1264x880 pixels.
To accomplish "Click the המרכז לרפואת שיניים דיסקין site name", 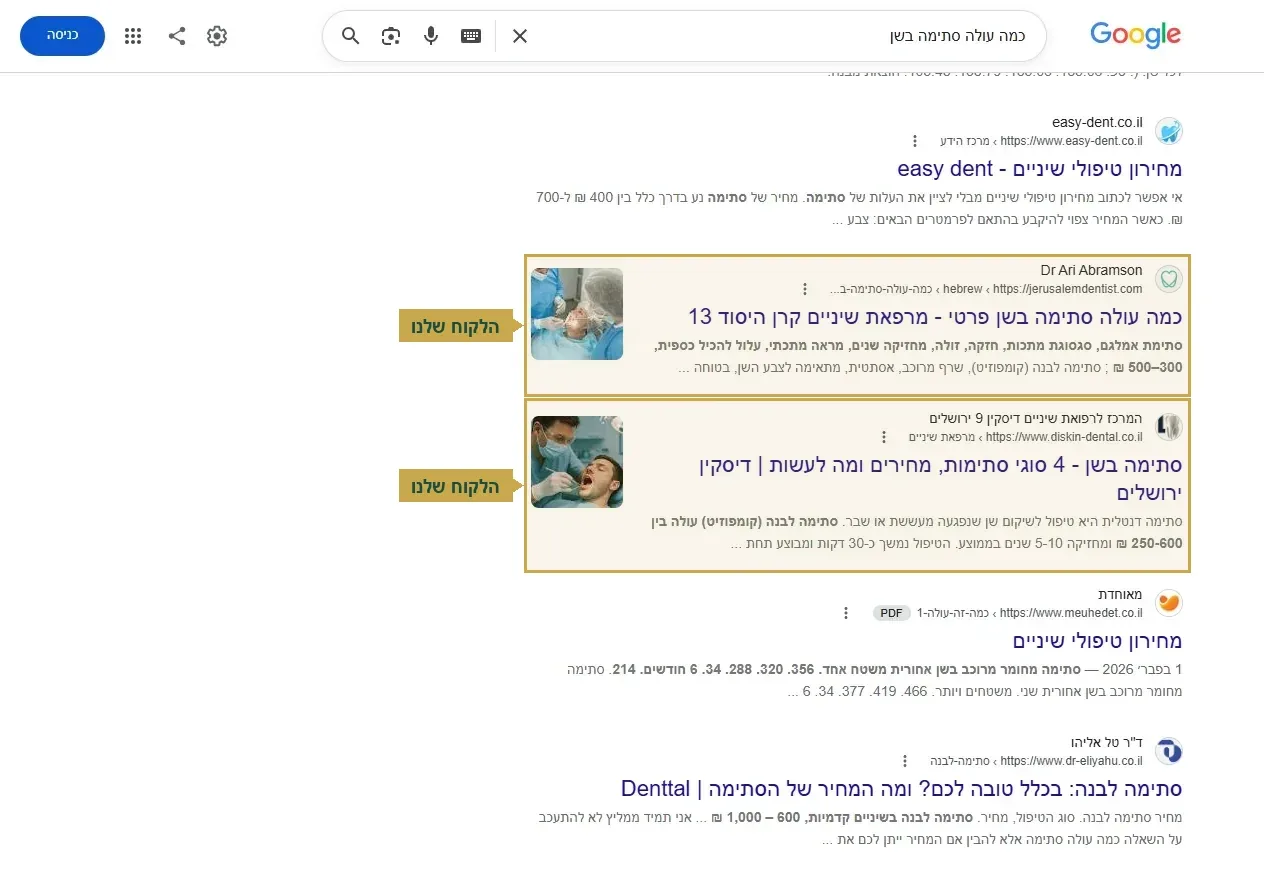I will click(1036, 418).
